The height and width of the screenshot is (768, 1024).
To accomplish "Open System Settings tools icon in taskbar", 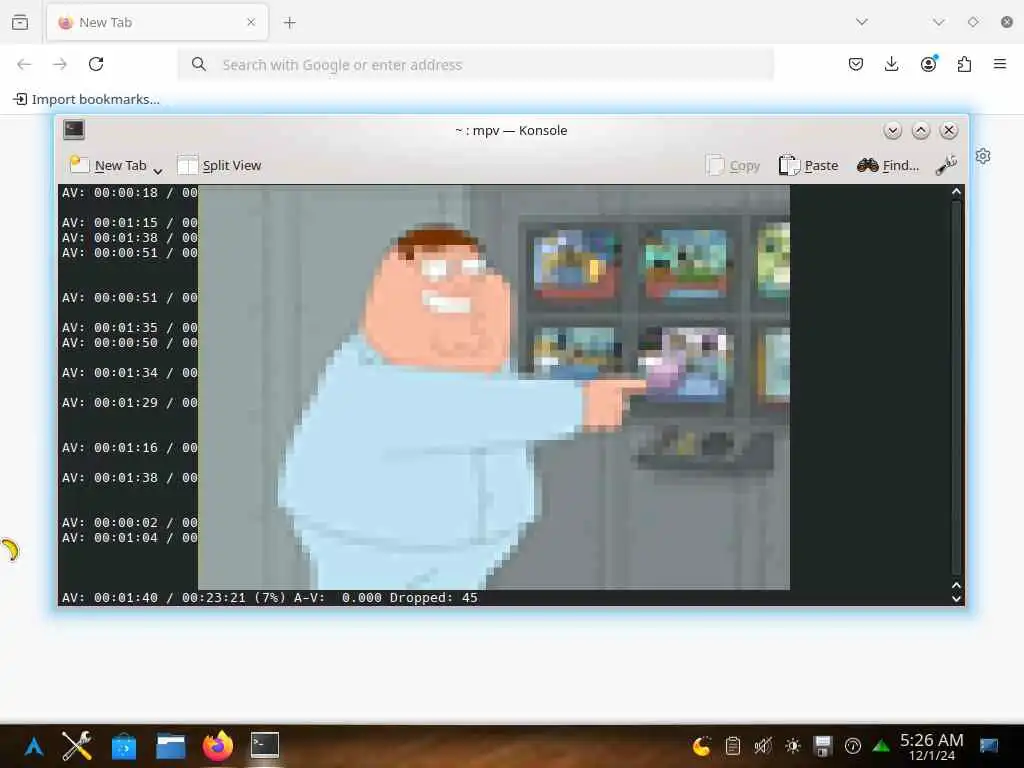I will pyautogui.click(x=77, y=746).
